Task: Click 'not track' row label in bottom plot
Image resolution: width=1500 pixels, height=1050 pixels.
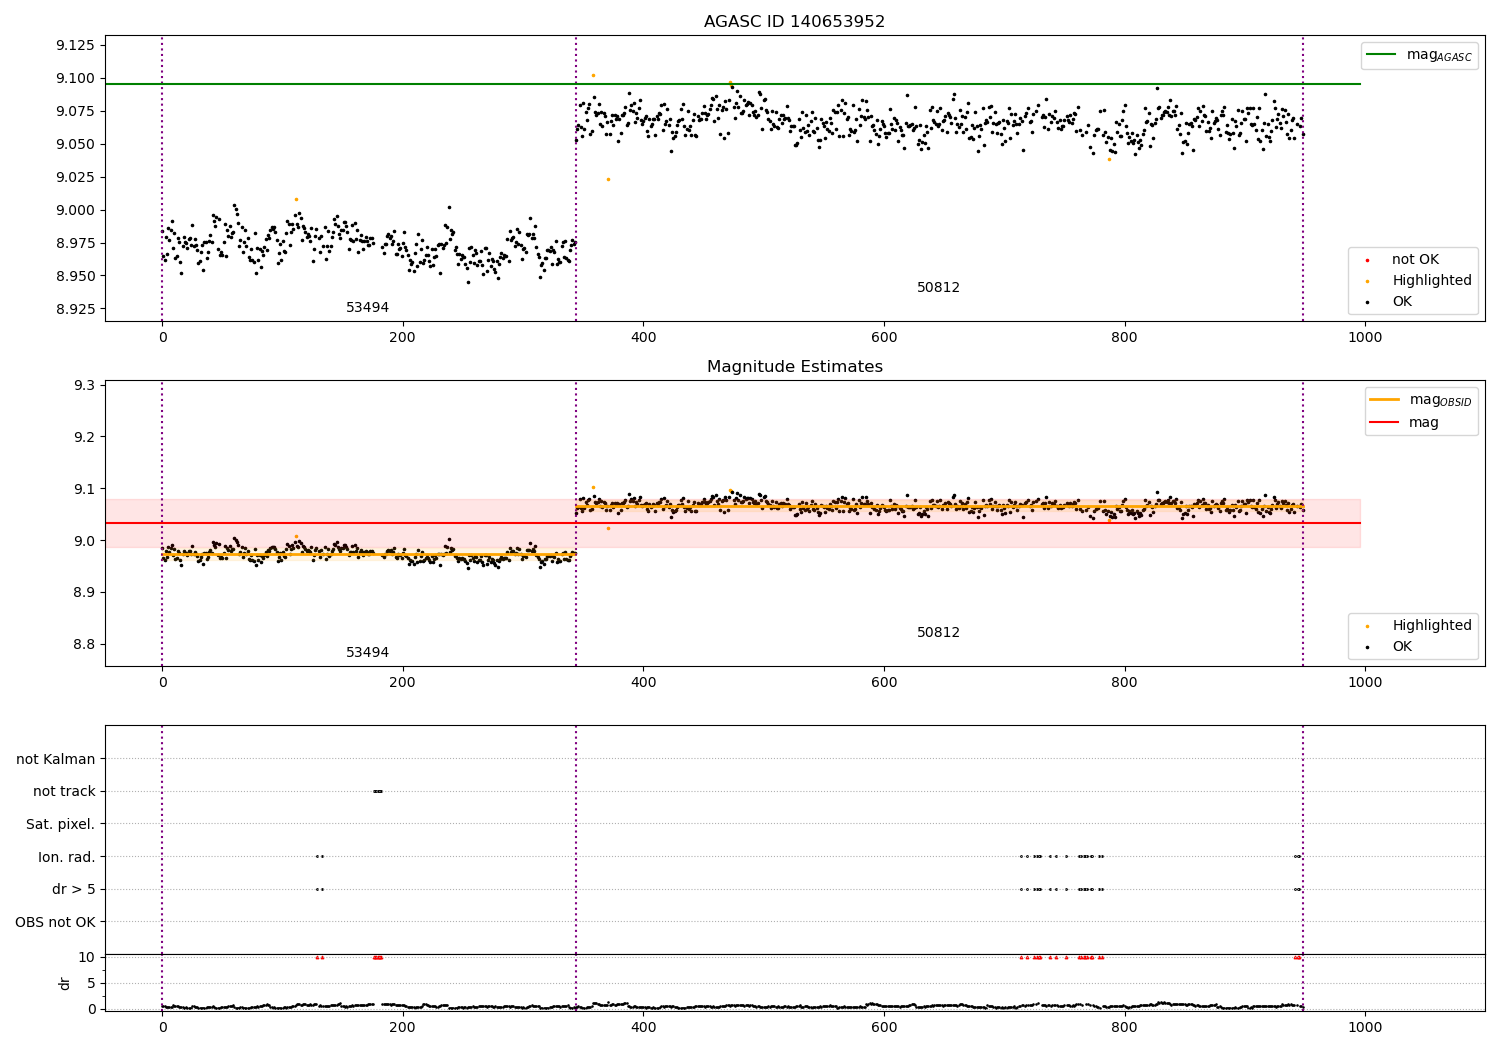Action: pos(64,791)
